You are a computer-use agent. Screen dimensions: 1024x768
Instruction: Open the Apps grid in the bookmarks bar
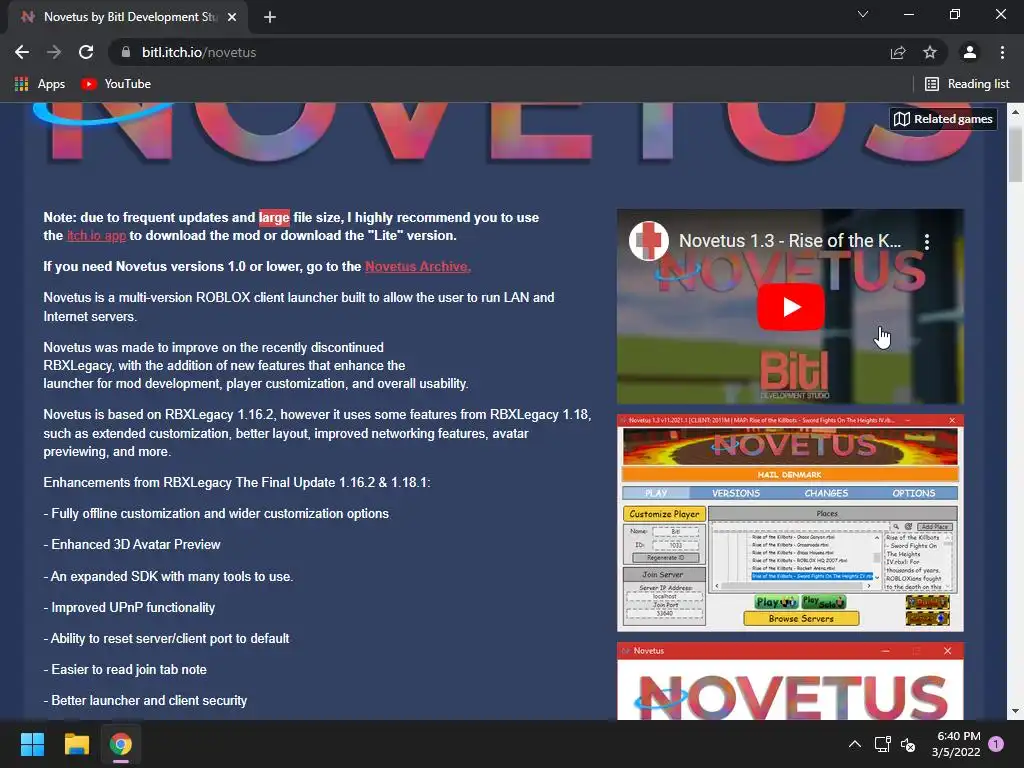tap(40, 84)
